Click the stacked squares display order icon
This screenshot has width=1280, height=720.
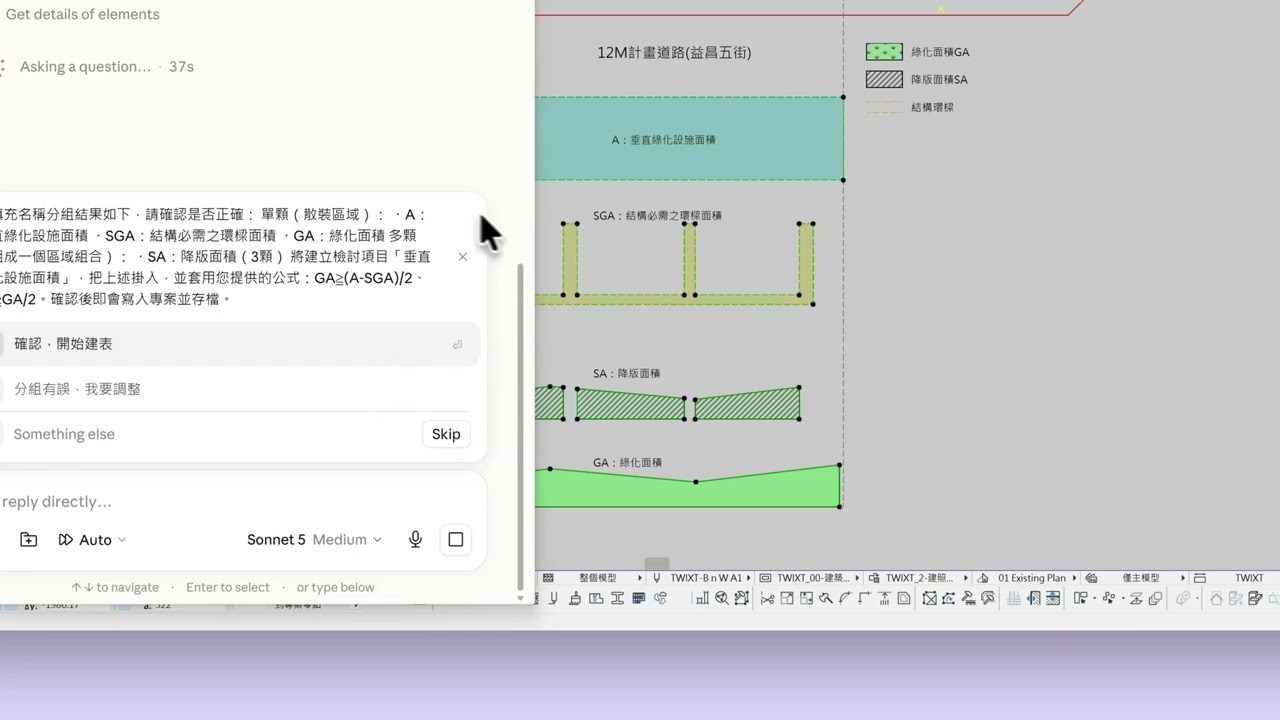point(1155,598)
